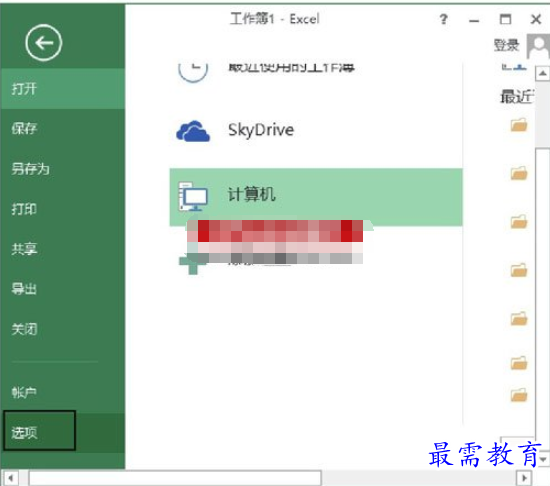Click 登录 to sign in
Image resolution: width=550 pixels, height=486 pixels.
click(x=506, y=45)
